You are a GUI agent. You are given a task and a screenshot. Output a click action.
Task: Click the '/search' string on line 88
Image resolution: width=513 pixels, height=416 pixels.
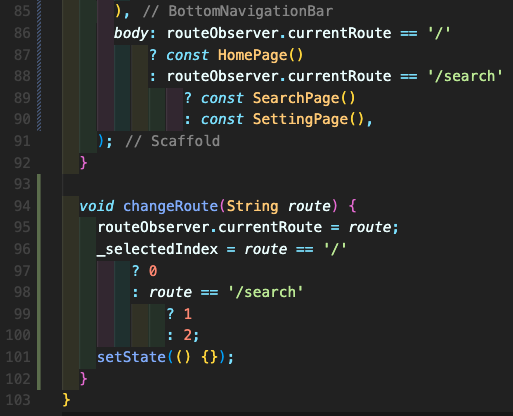(465, 76)
